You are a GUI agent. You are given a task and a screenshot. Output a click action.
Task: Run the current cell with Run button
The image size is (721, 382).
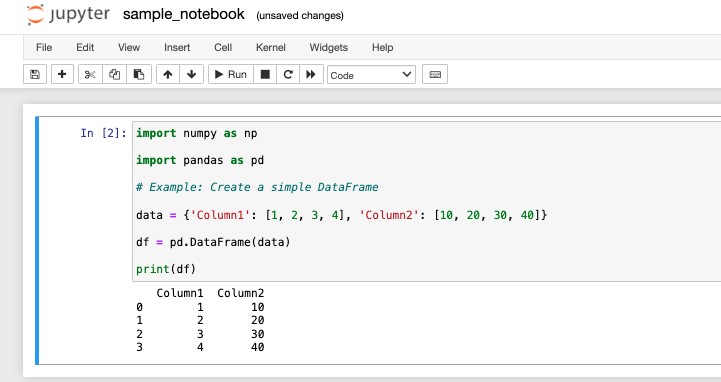(x=231, y=74)
